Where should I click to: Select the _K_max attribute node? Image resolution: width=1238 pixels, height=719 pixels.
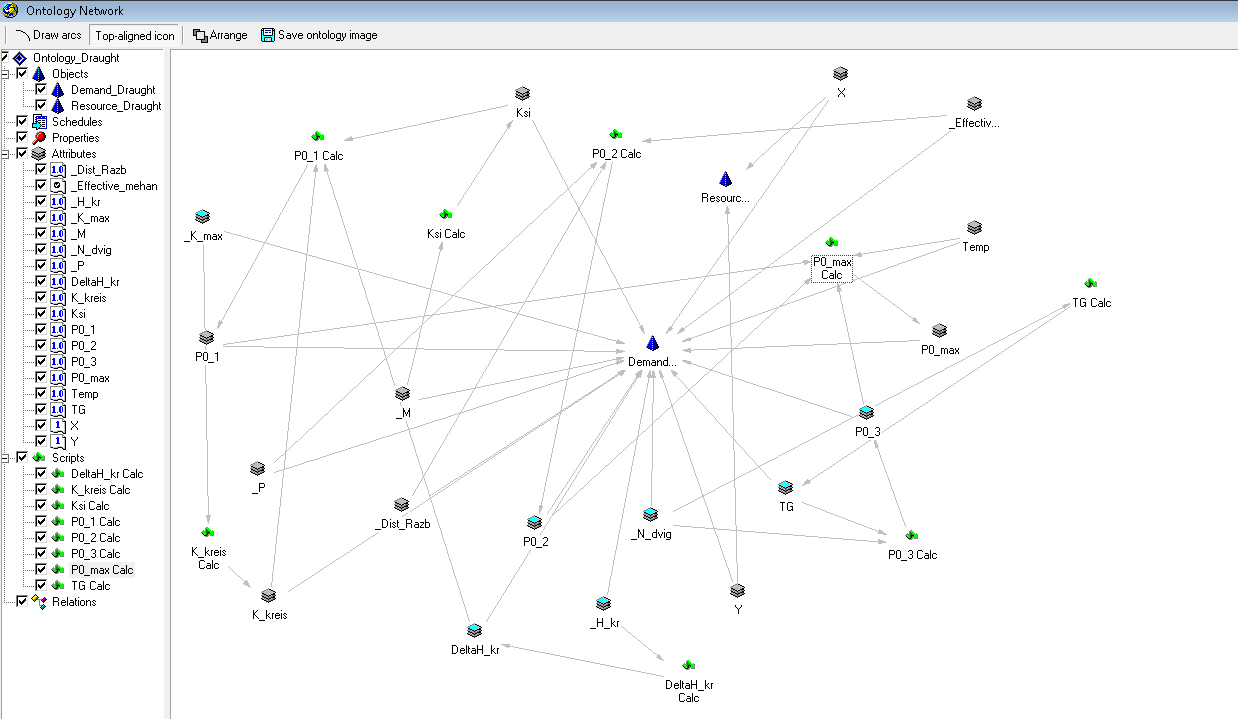click(x=203, y=216)
